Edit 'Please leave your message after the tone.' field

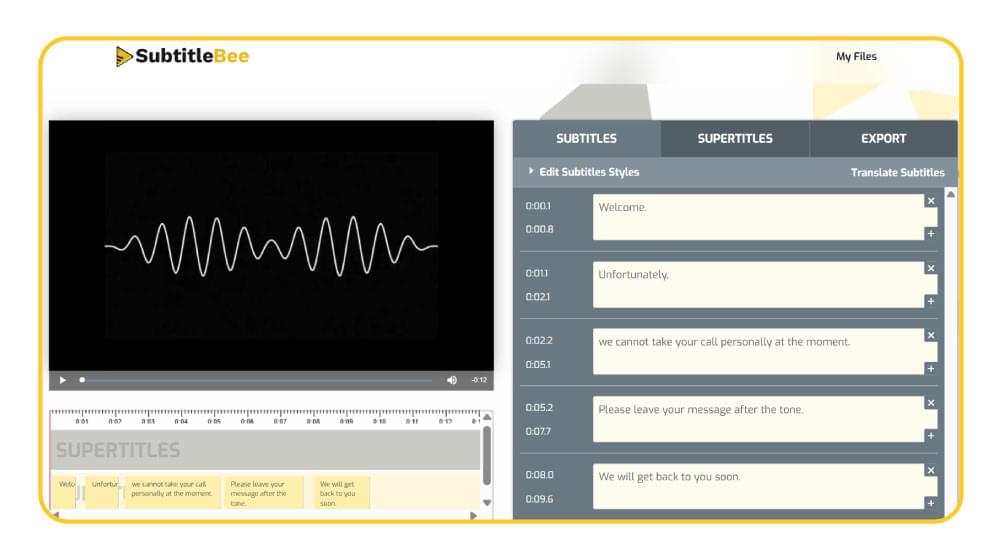pyautogui.click(x=758, y=419)
